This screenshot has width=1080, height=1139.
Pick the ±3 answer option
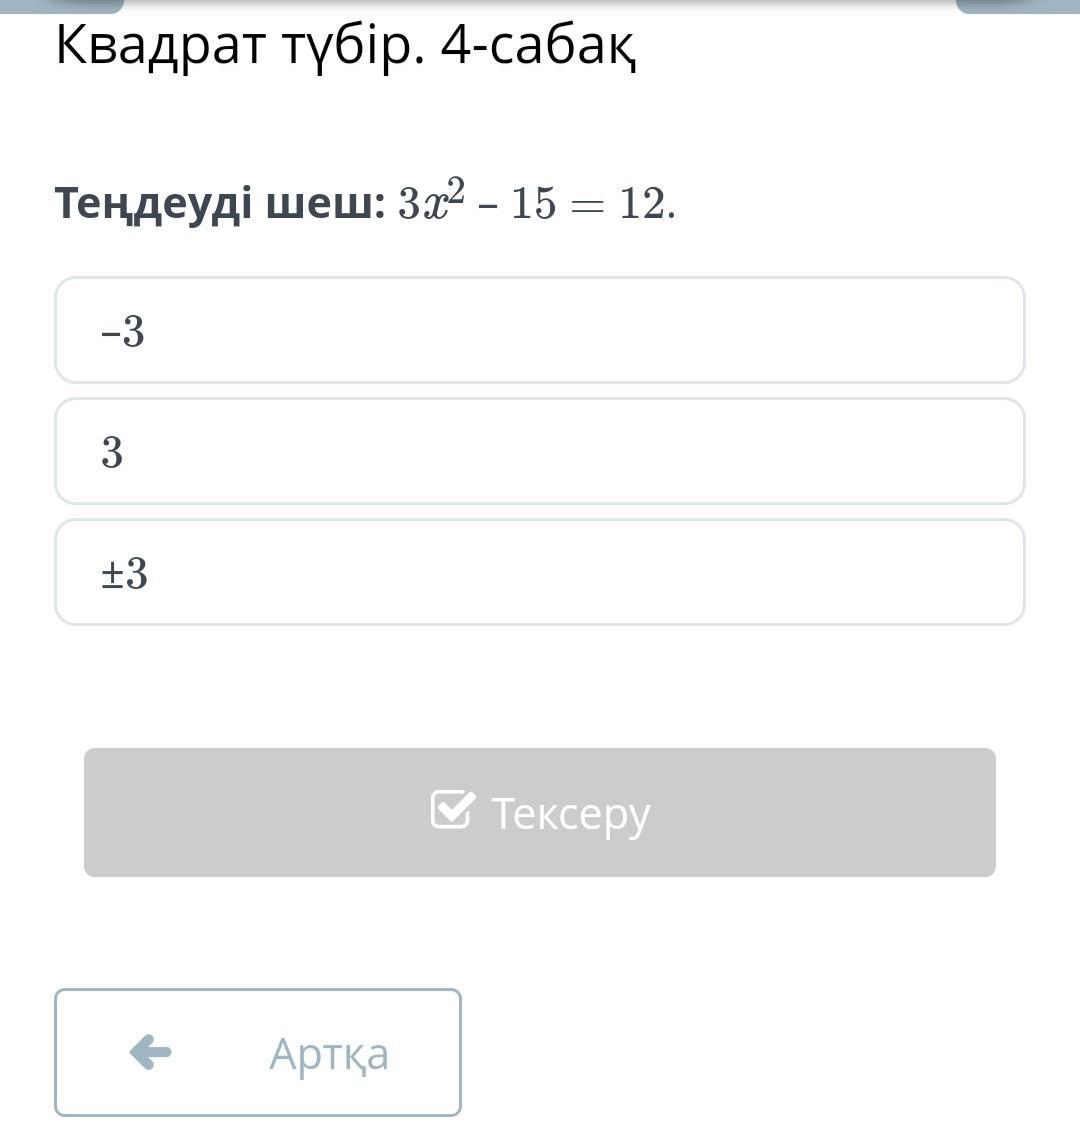tap(540, 572)
